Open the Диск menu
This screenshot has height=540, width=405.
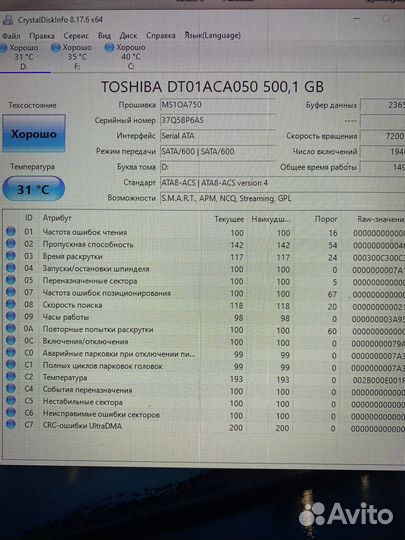pos(128,35)
